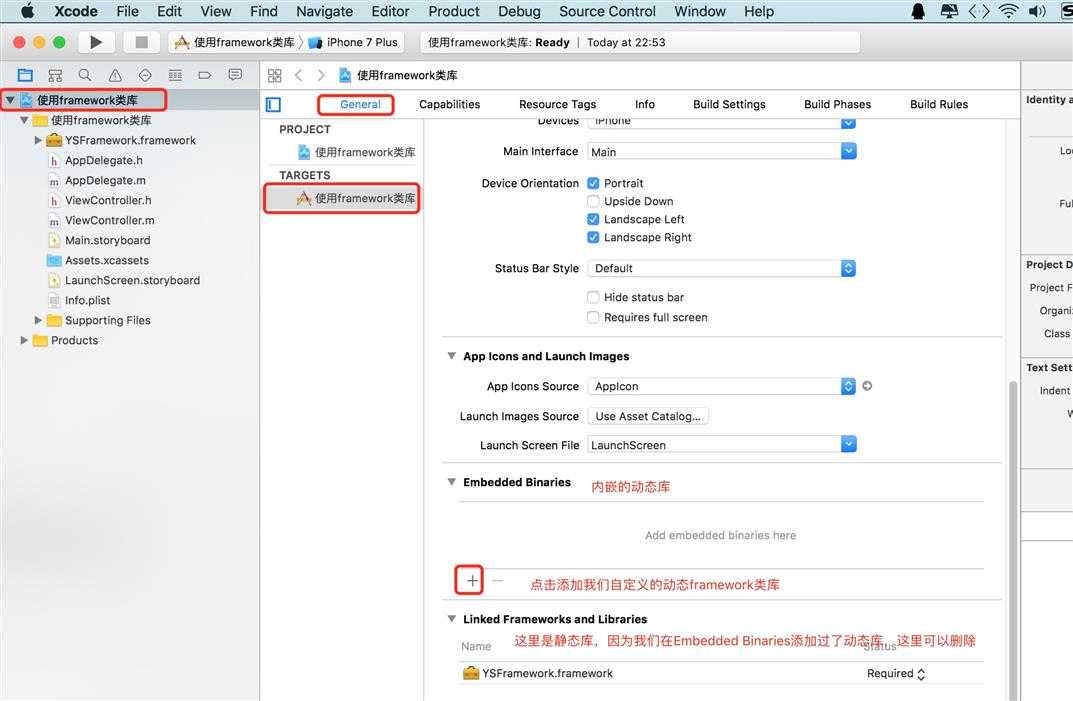Expand the Products group
The height and width of the screenshot is (701, 1073).
point(24,340)
